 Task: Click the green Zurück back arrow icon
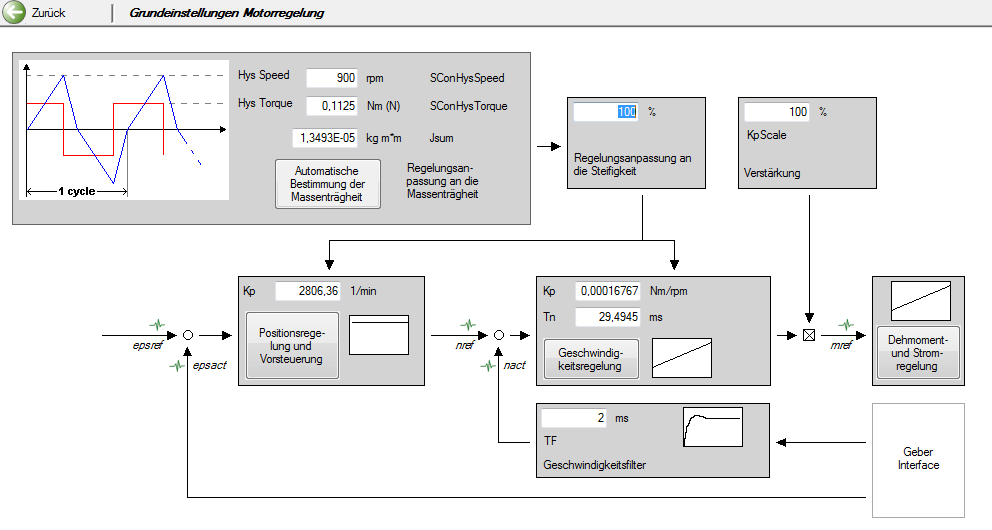click(x=15, y=13)
